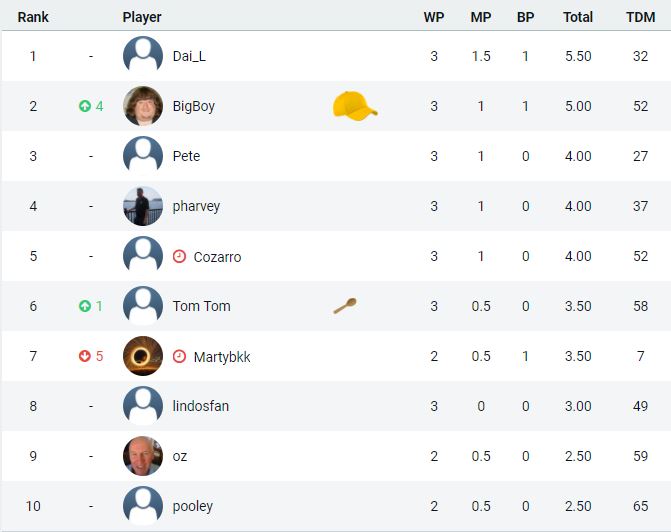Sort by the Total column header
The image size is (671, 532).
coord(578,17)
